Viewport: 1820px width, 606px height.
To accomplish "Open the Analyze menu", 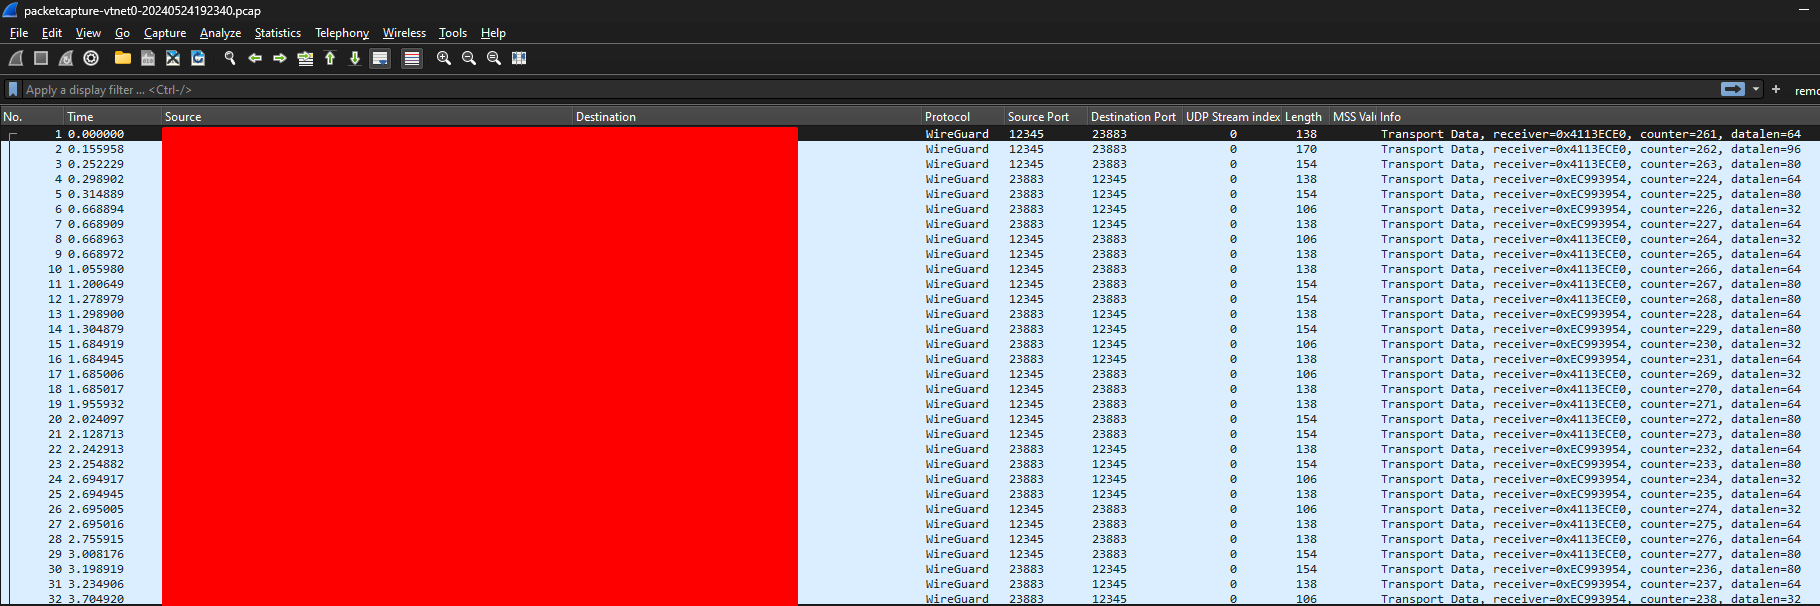I will [x=220, y=33].
